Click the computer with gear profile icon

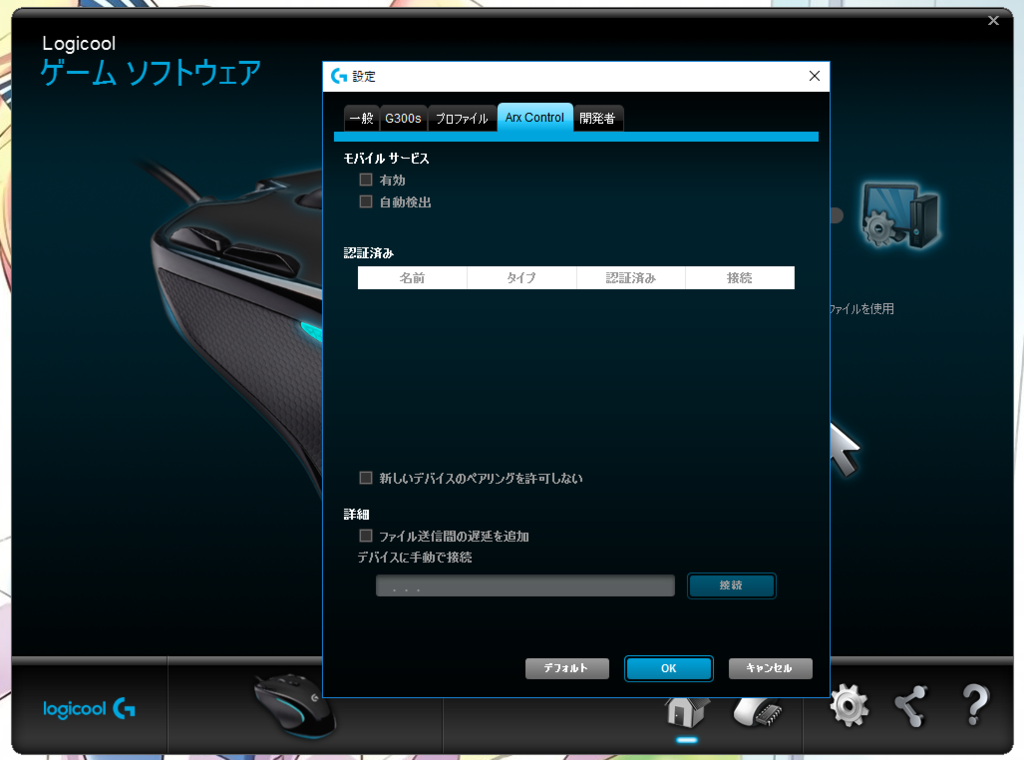tap(901, 215)
